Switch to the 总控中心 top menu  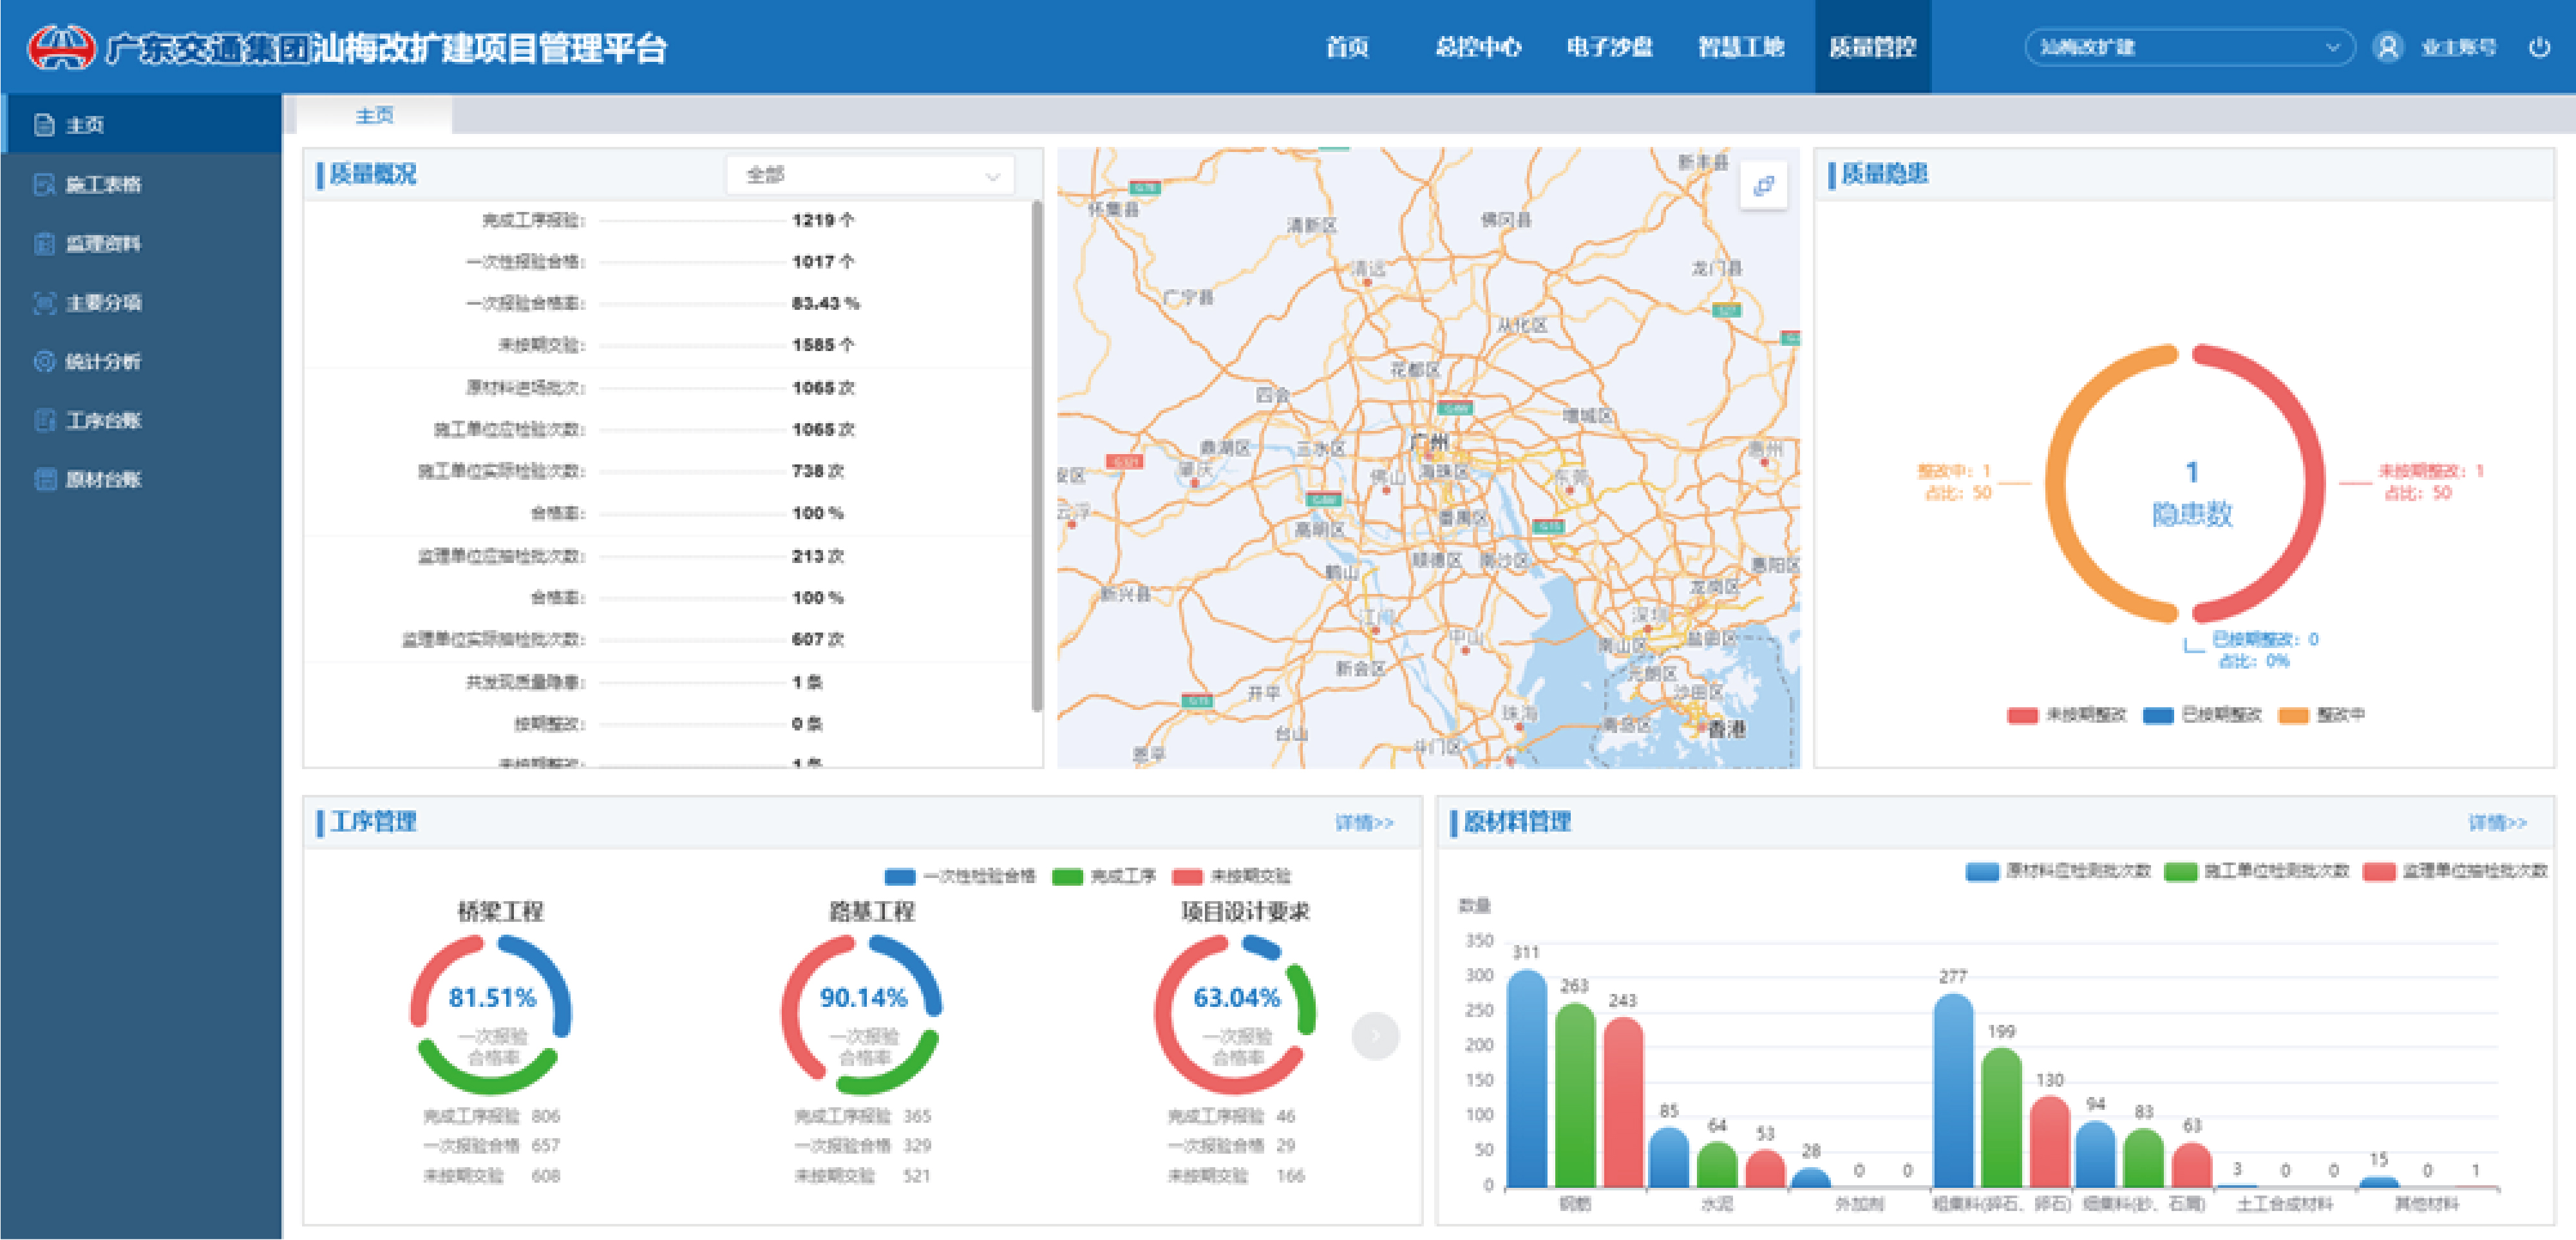pos(1478,47)
